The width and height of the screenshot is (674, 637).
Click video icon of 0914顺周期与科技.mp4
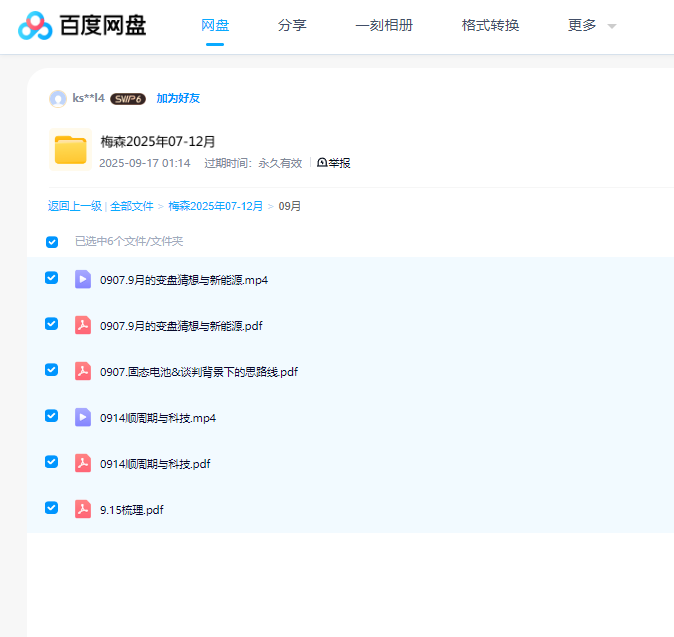(x=83, y=417)
